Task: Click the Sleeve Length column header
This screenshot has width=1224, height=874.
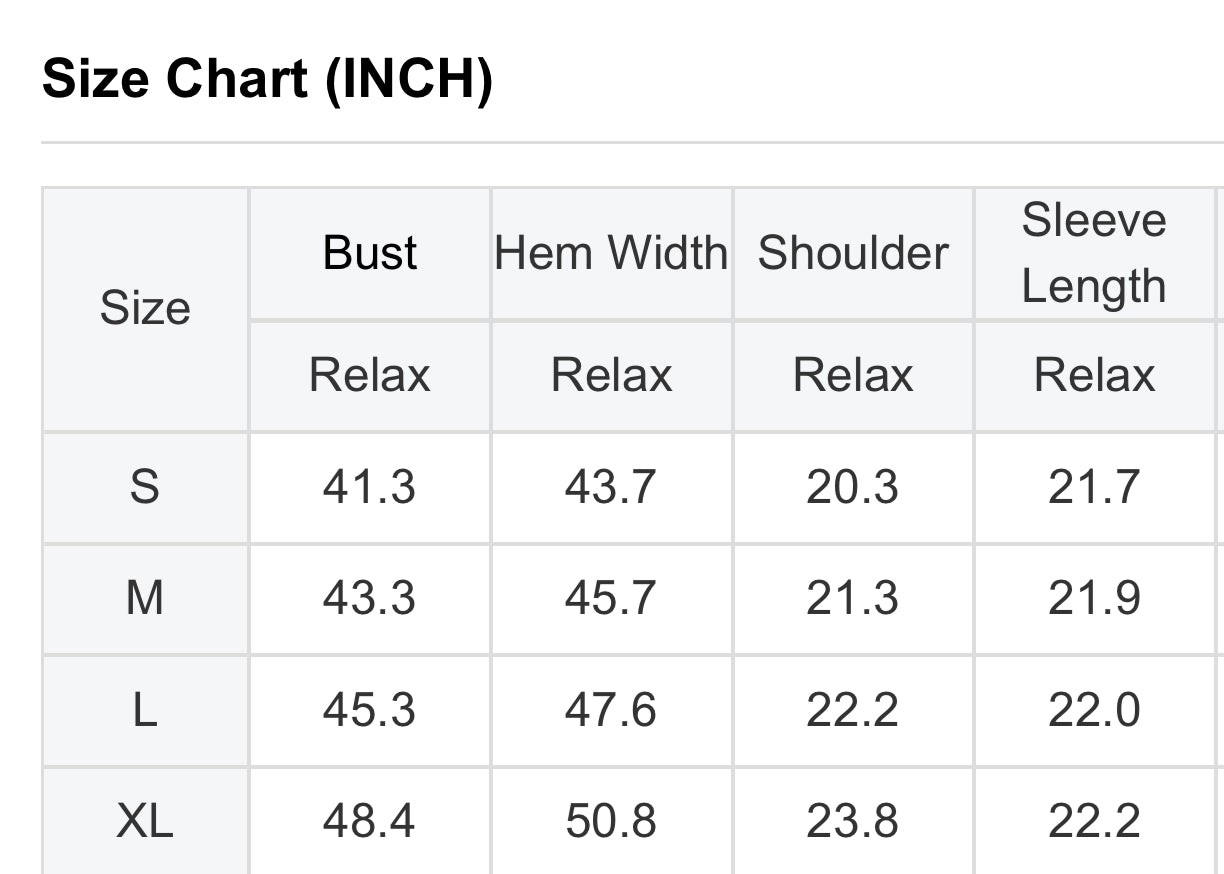Action: (x=1094, y=253)
